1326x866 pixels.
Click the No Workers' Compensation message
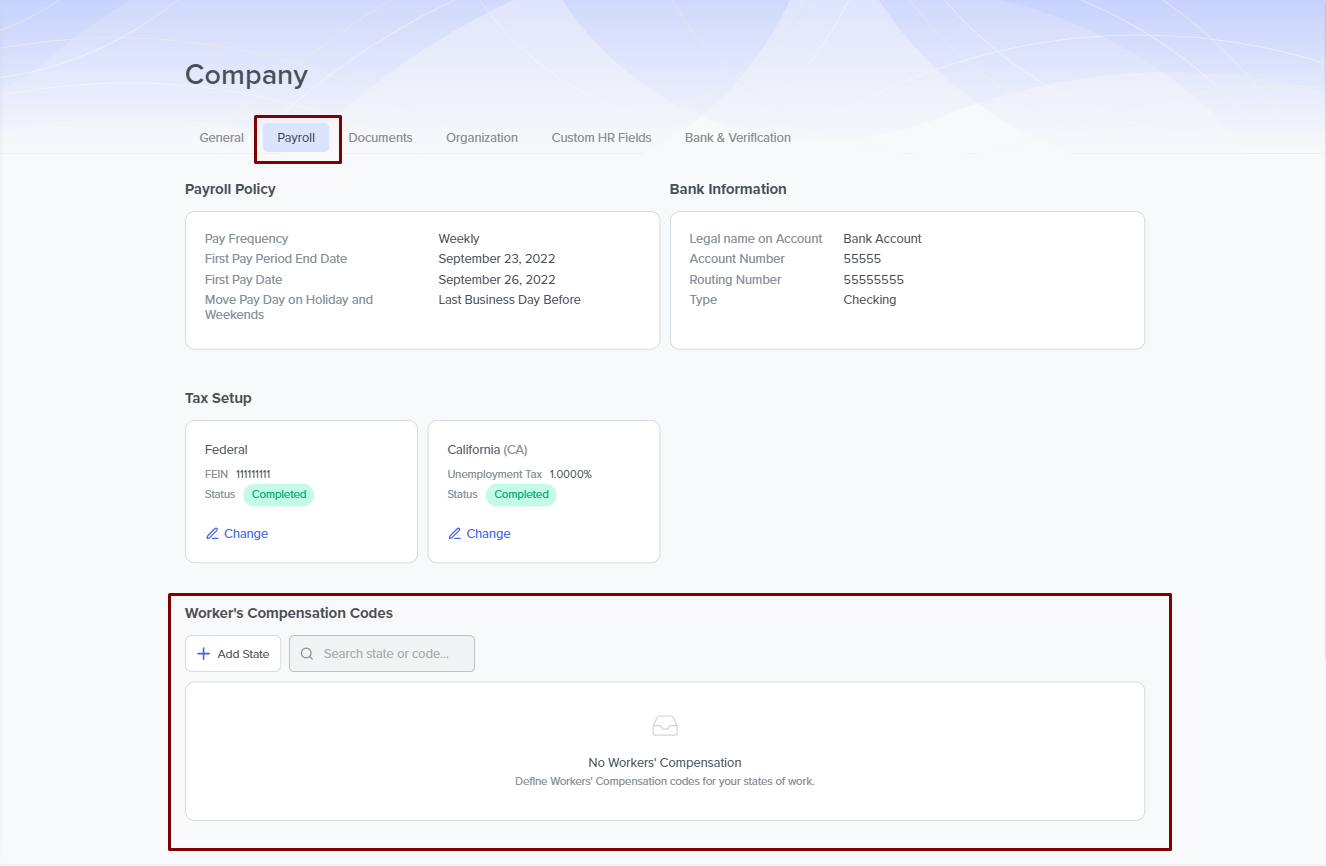665,763
